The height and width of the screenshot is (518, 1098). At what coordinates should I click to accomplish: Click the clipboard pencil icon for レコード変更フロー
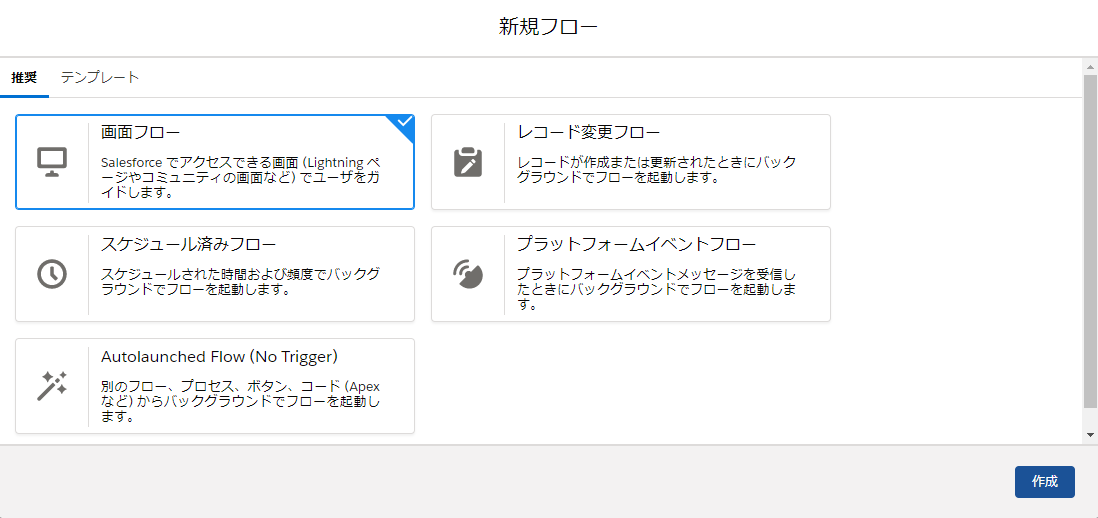[468, 162]
